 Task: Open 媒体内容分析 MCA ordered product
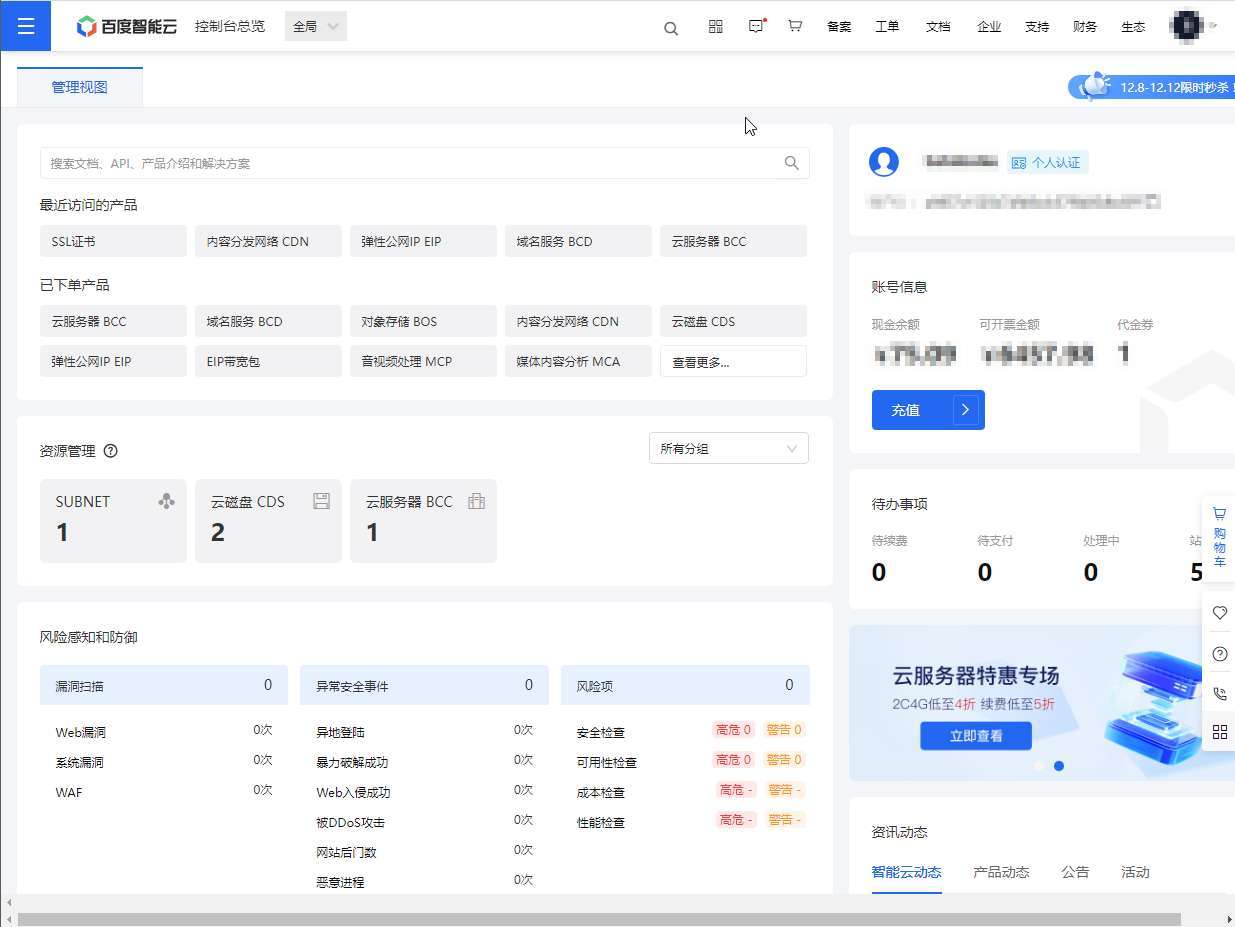click(578, 361)
